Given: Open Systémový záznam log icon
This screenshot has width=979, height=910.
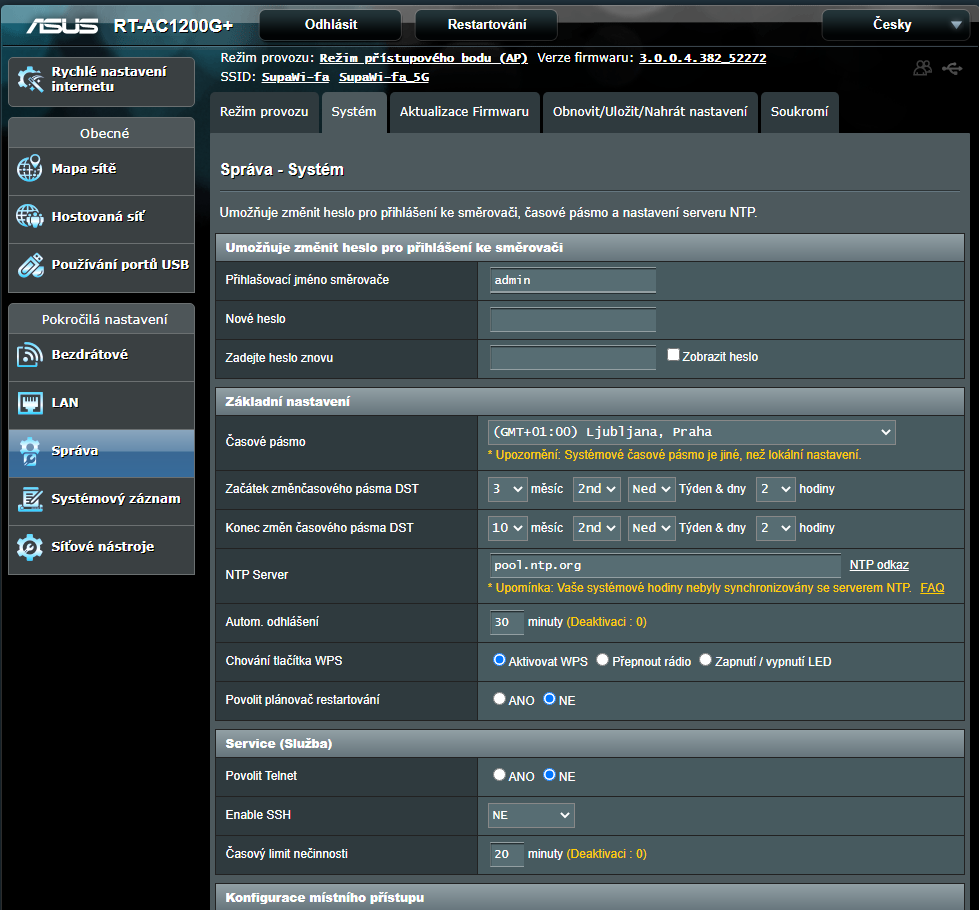Looking at the screenshot, I should [30, 499].
